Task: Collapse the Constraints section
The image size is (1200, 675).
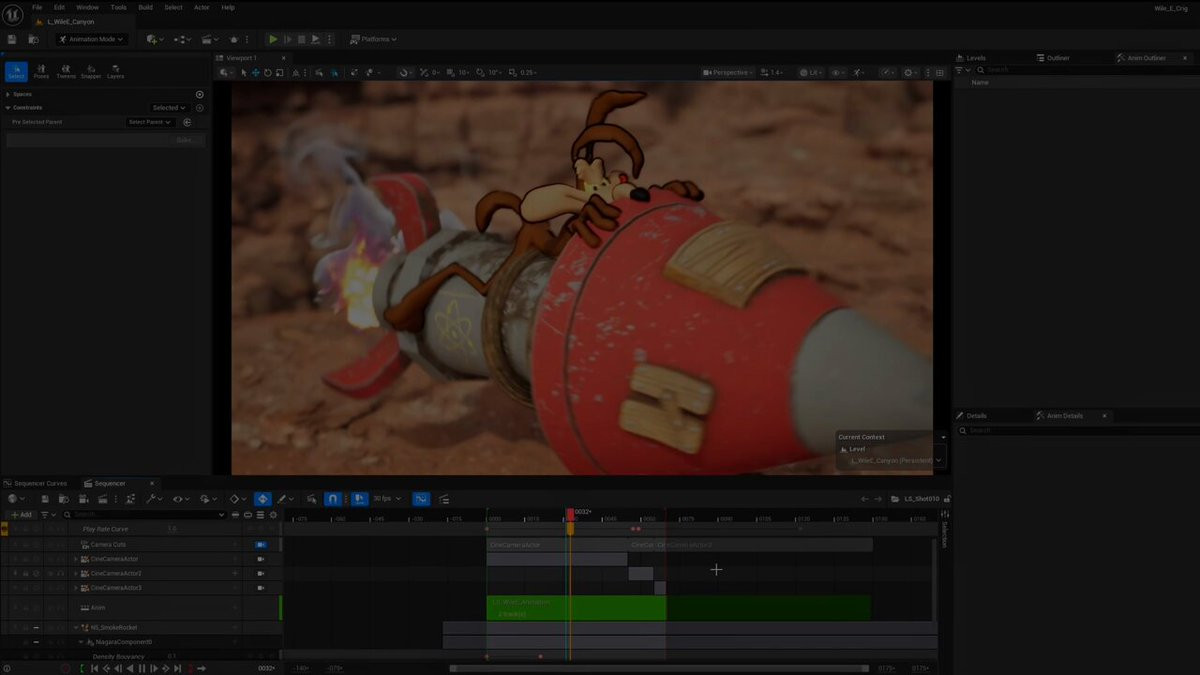Action: [x=8, y=108]
